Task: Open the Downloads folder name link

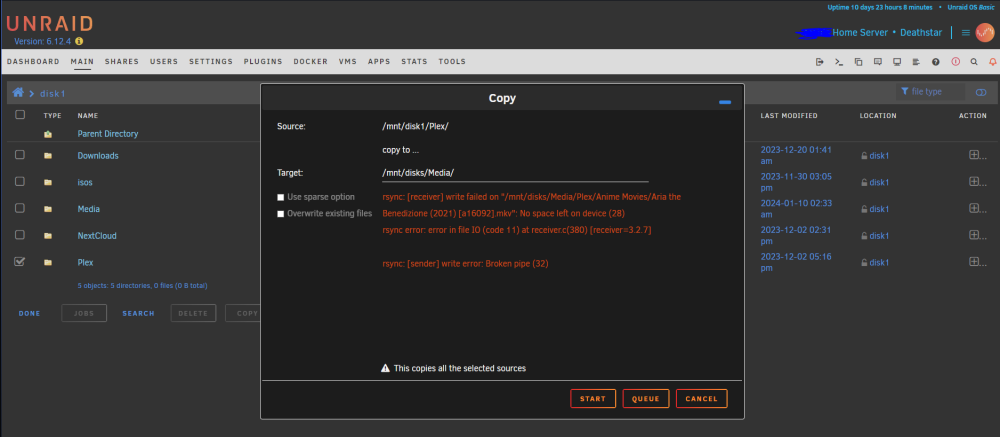Action: point(98,156)
